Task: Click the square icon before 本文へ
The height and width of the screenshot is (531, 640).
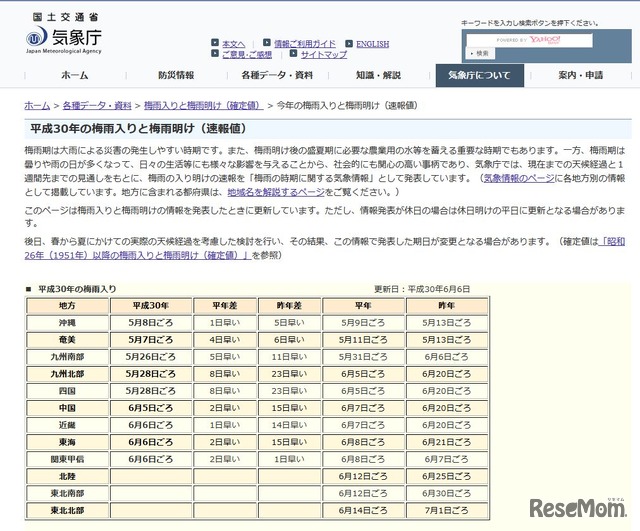Action: click(215, 42)
